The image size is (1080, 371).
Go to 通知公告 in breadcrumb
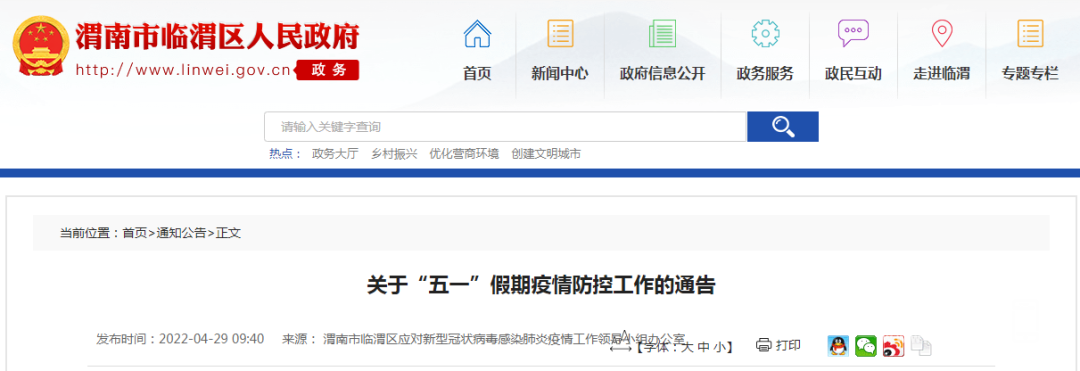(x=181, y=233)
